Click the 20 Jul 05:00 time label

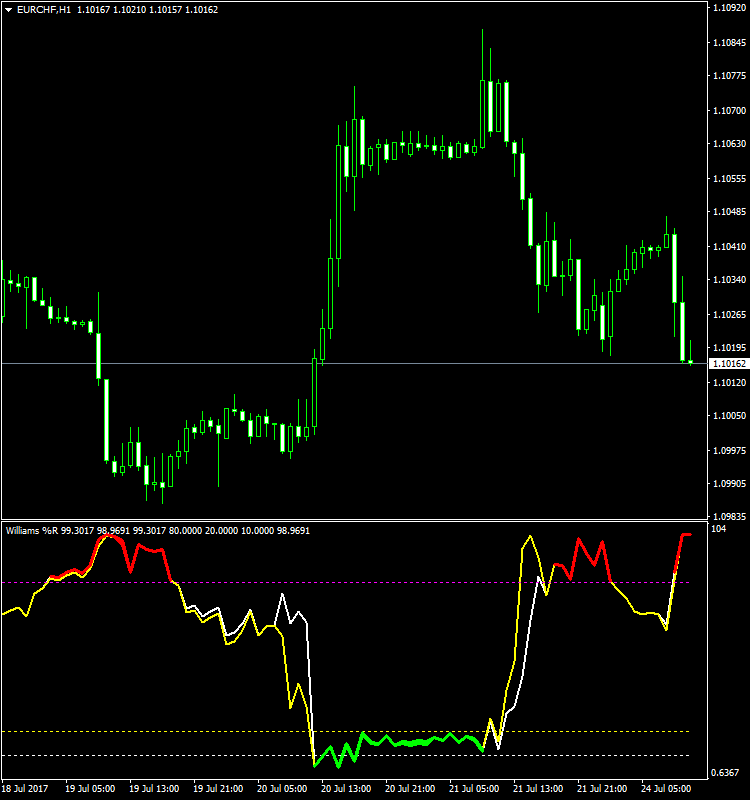(x=282, y=789)
